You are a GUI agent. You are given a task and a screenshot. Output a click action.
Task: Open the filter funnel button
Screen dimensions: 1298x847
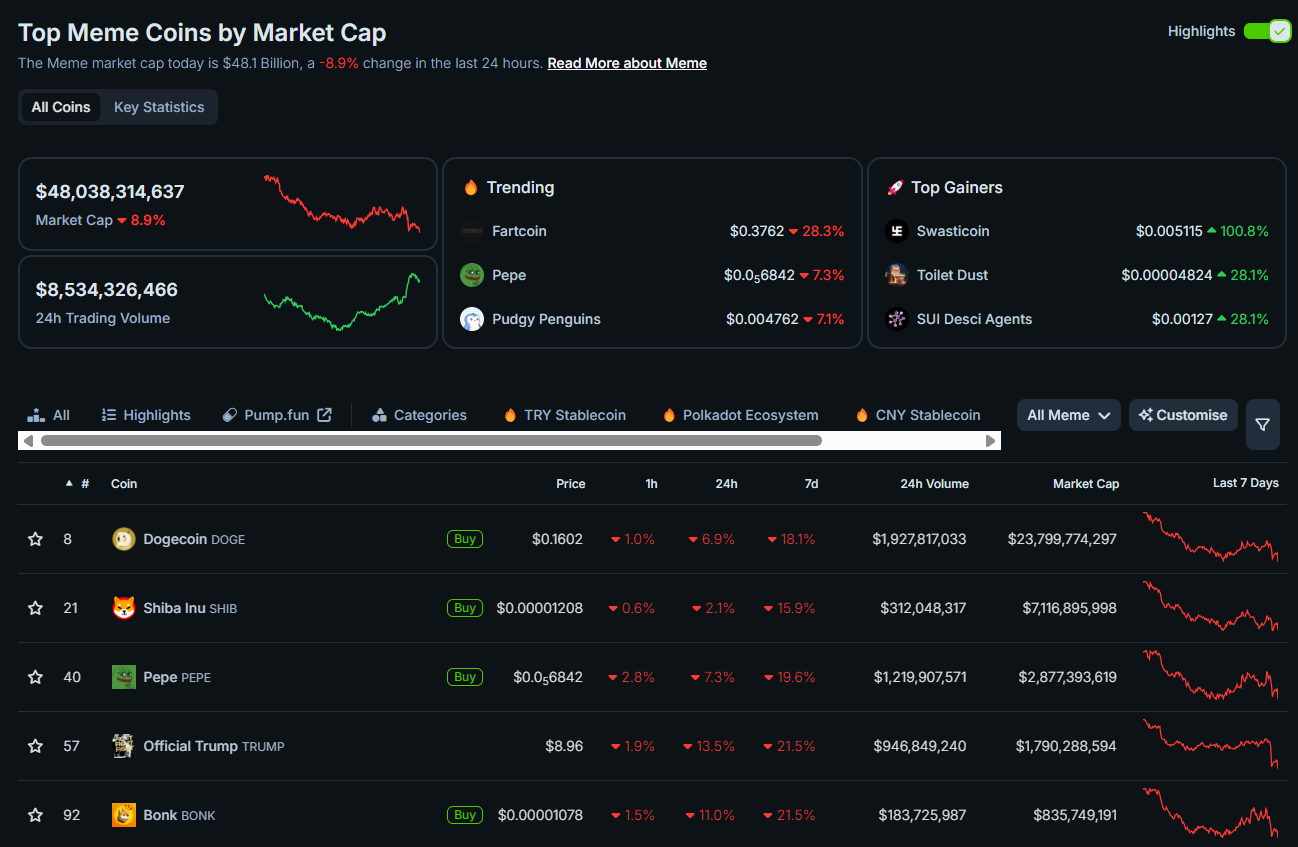1262,425
